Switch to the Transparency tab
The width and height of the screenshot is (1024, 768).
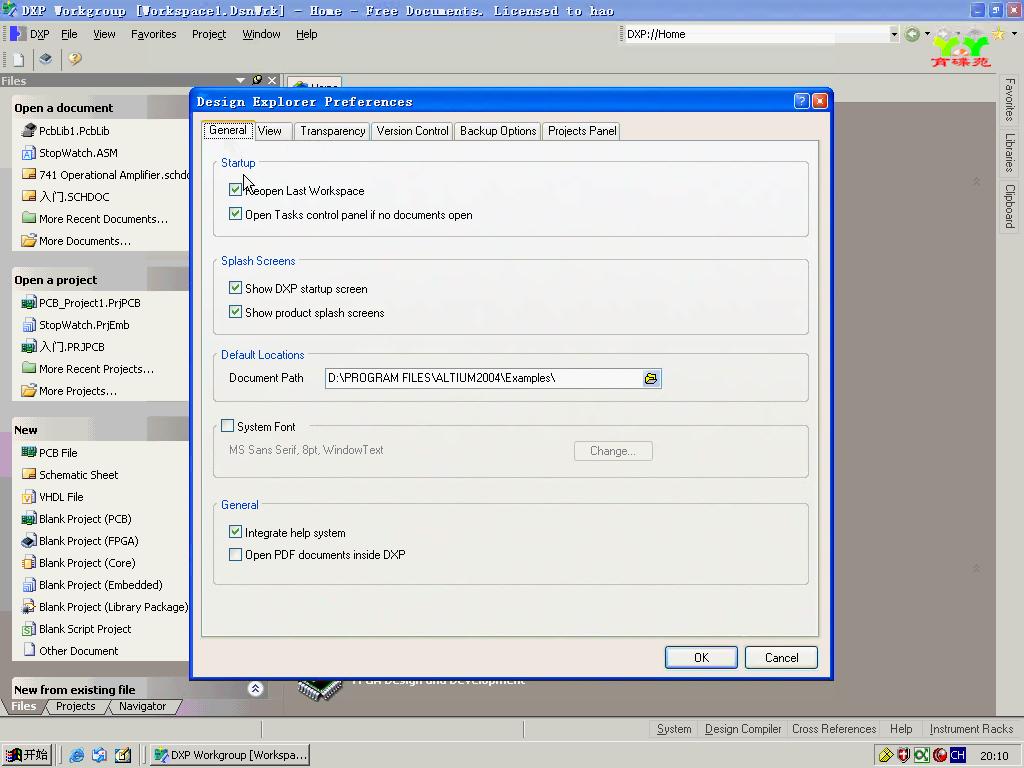tap(332, 131)
